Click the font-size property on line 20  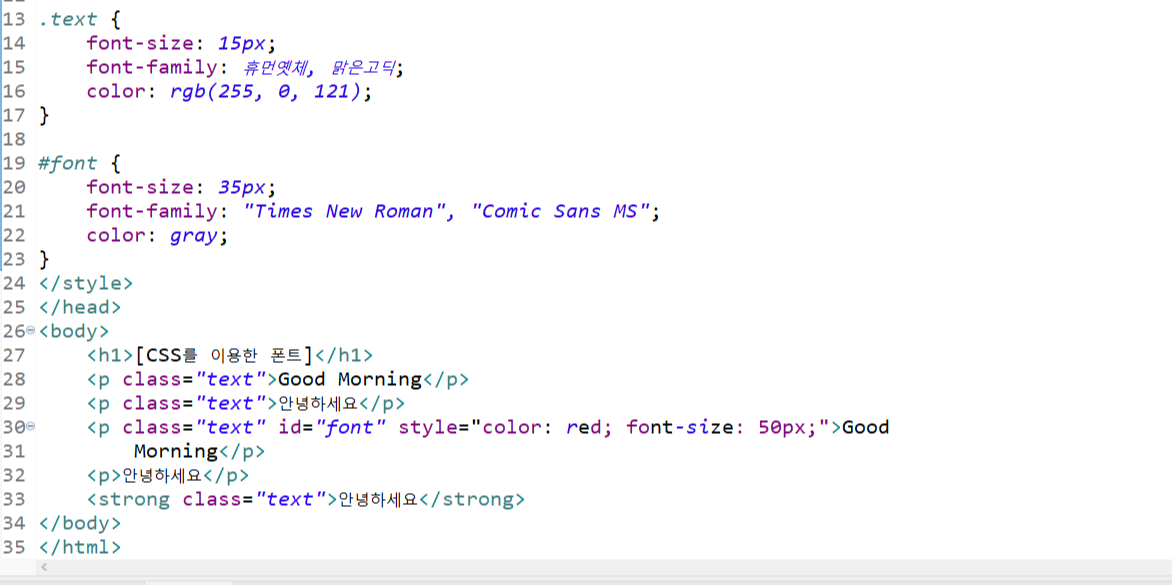tap(141, 187)
